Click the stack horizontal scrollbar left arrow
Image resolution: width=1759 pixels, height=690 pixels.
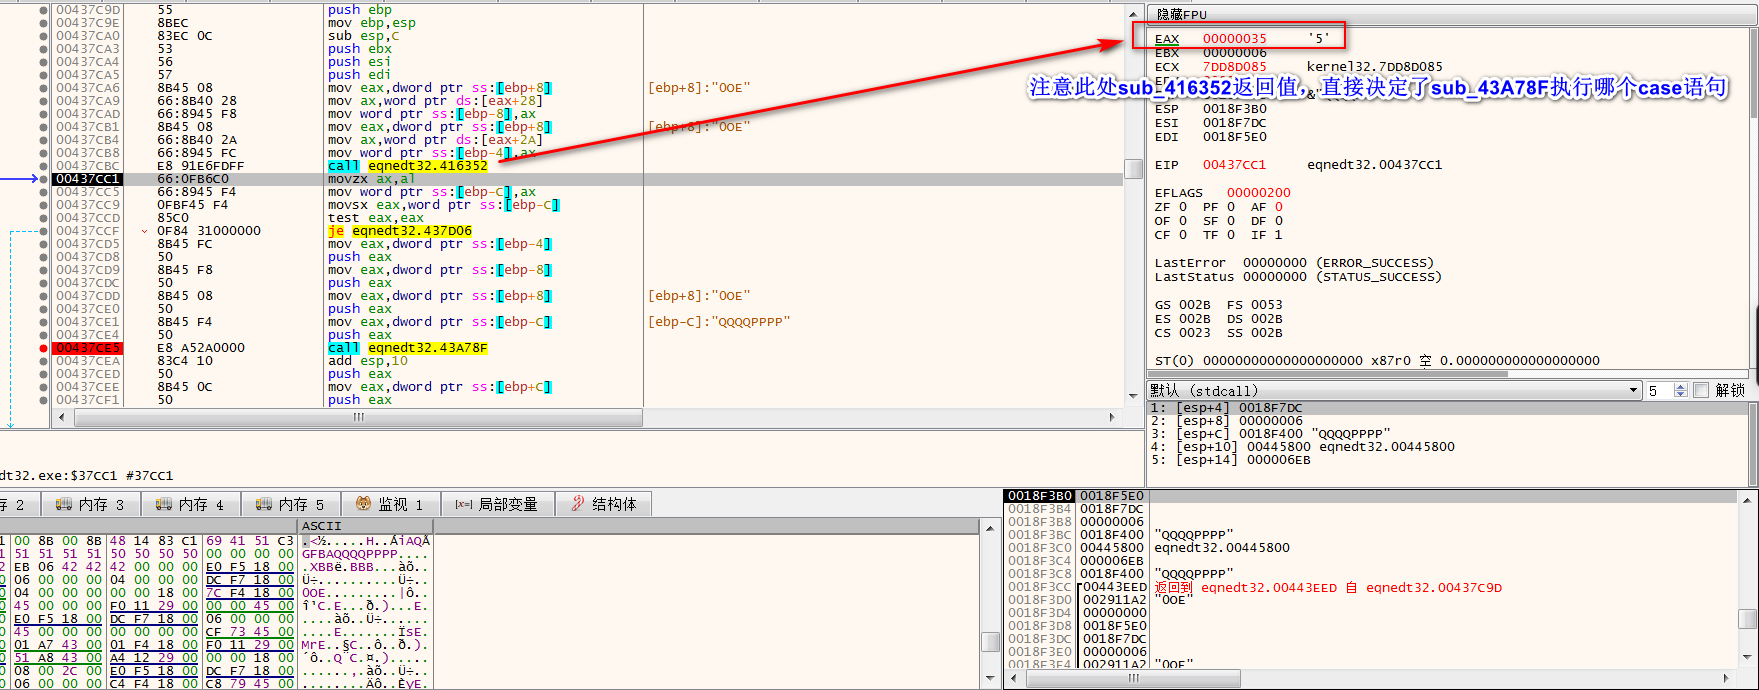pos(1014,678)
